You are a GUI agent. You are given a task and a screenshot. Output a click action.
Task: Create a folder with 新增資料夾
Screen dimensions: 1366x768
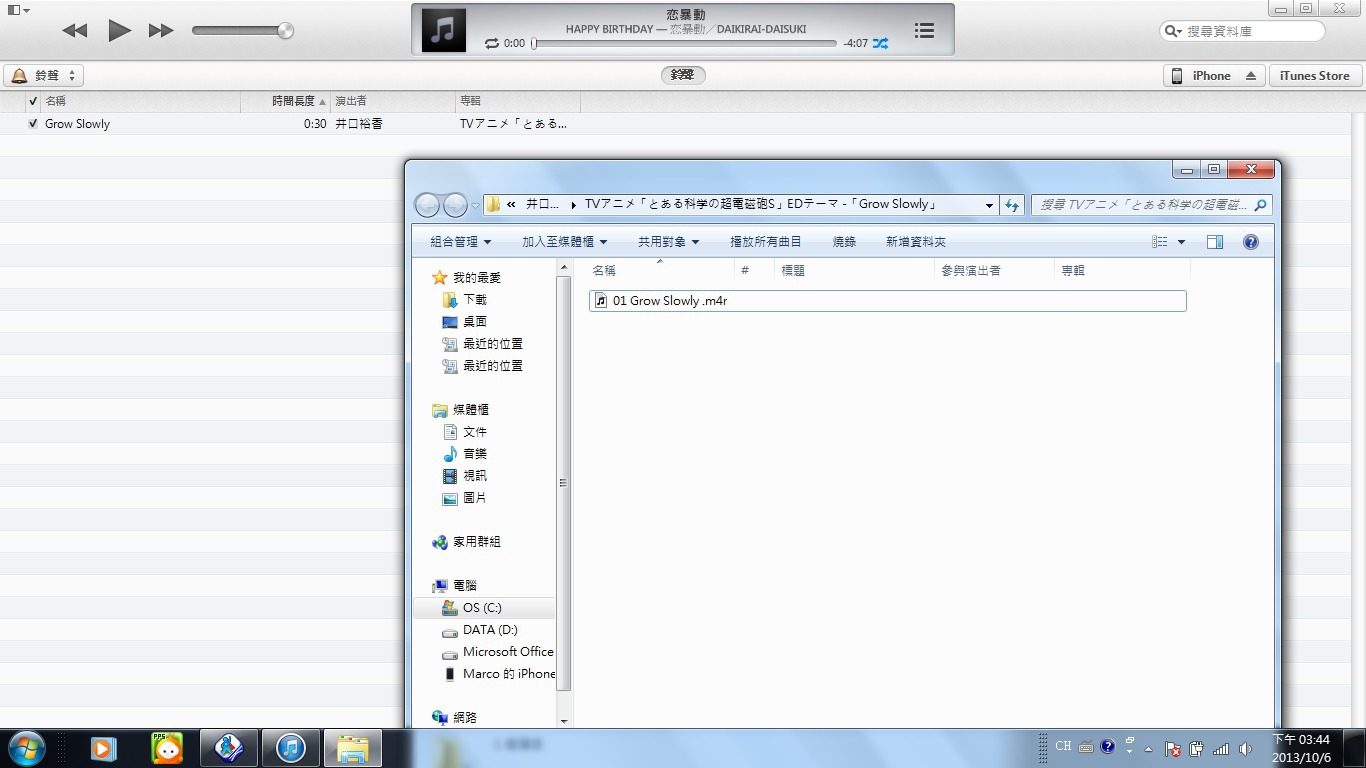[916, 242]
